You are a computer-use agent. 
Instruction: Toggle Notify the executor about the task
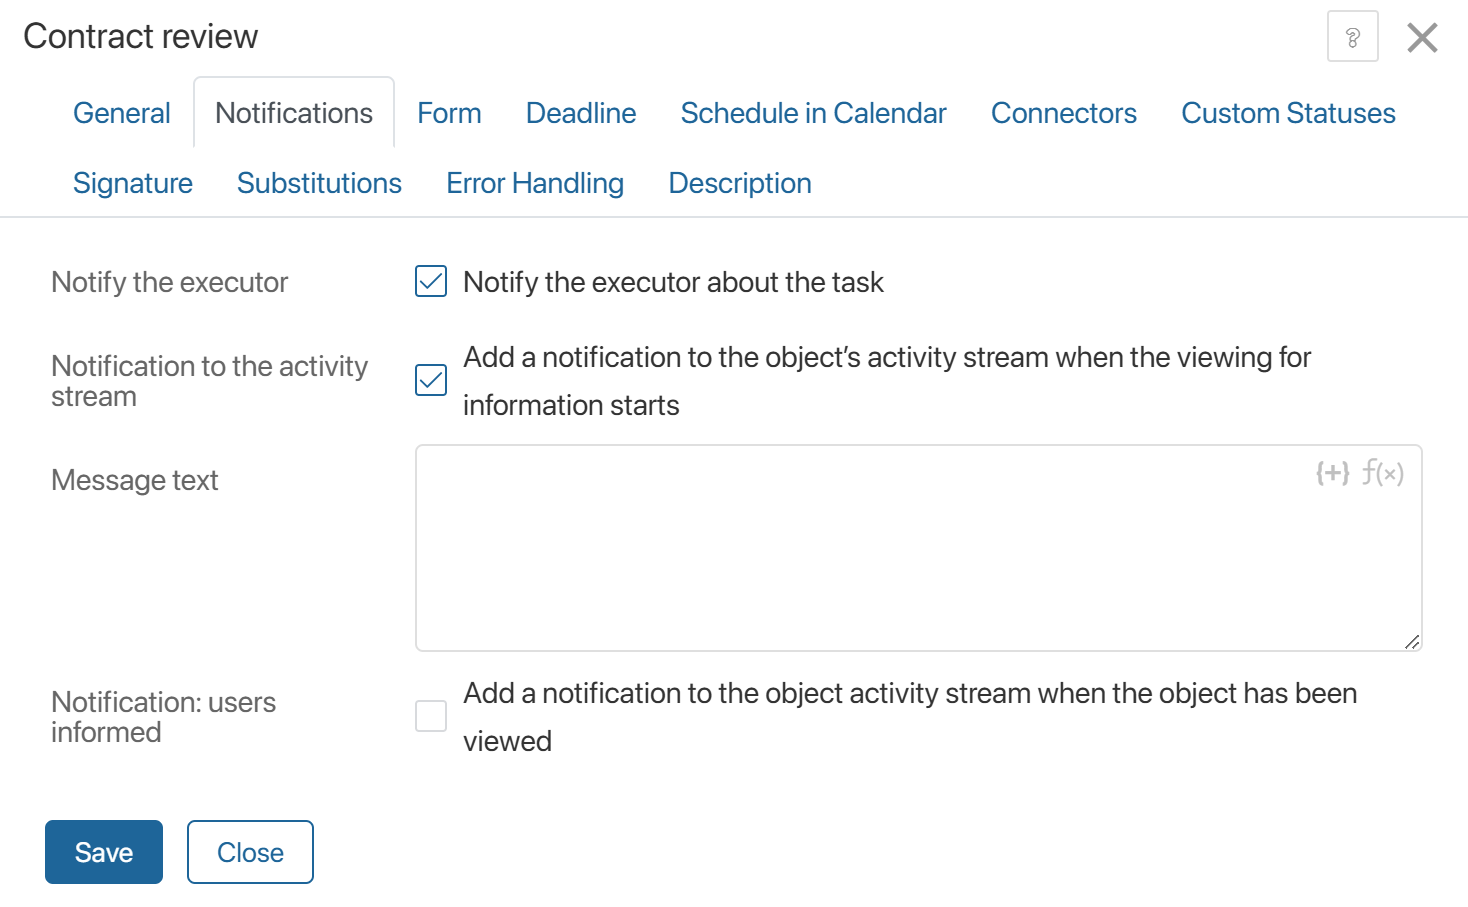431,282
